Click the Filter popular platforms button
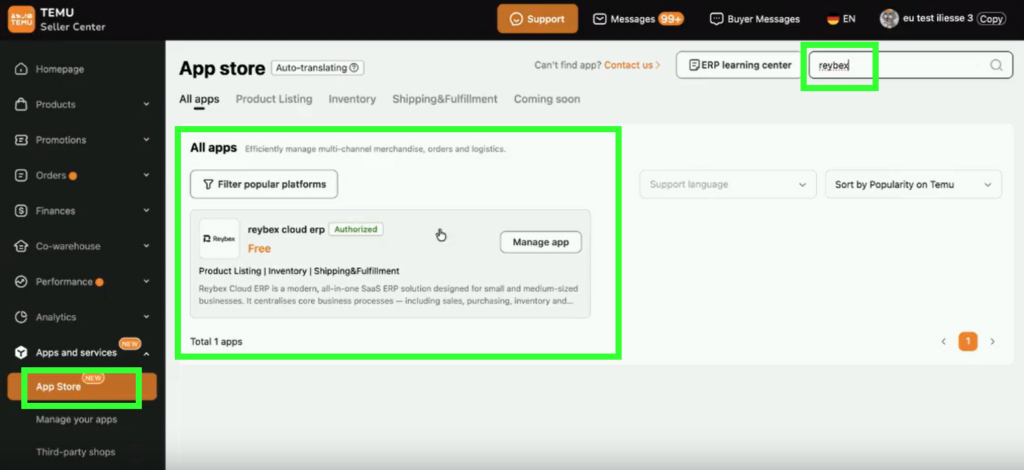 [264, 185]
